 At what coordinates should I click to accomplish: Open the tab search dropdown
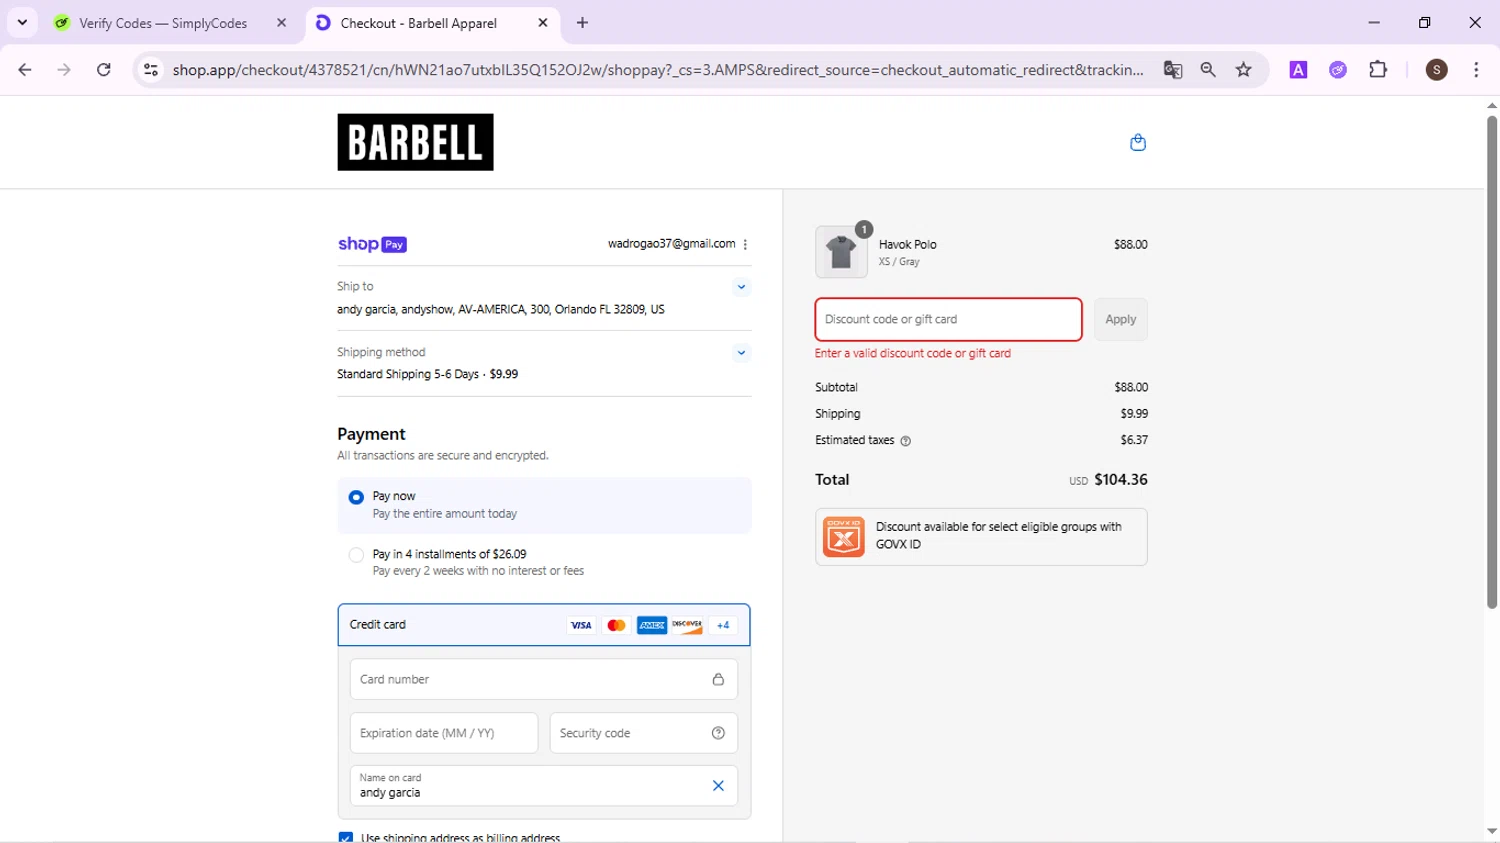click(22, 22)
